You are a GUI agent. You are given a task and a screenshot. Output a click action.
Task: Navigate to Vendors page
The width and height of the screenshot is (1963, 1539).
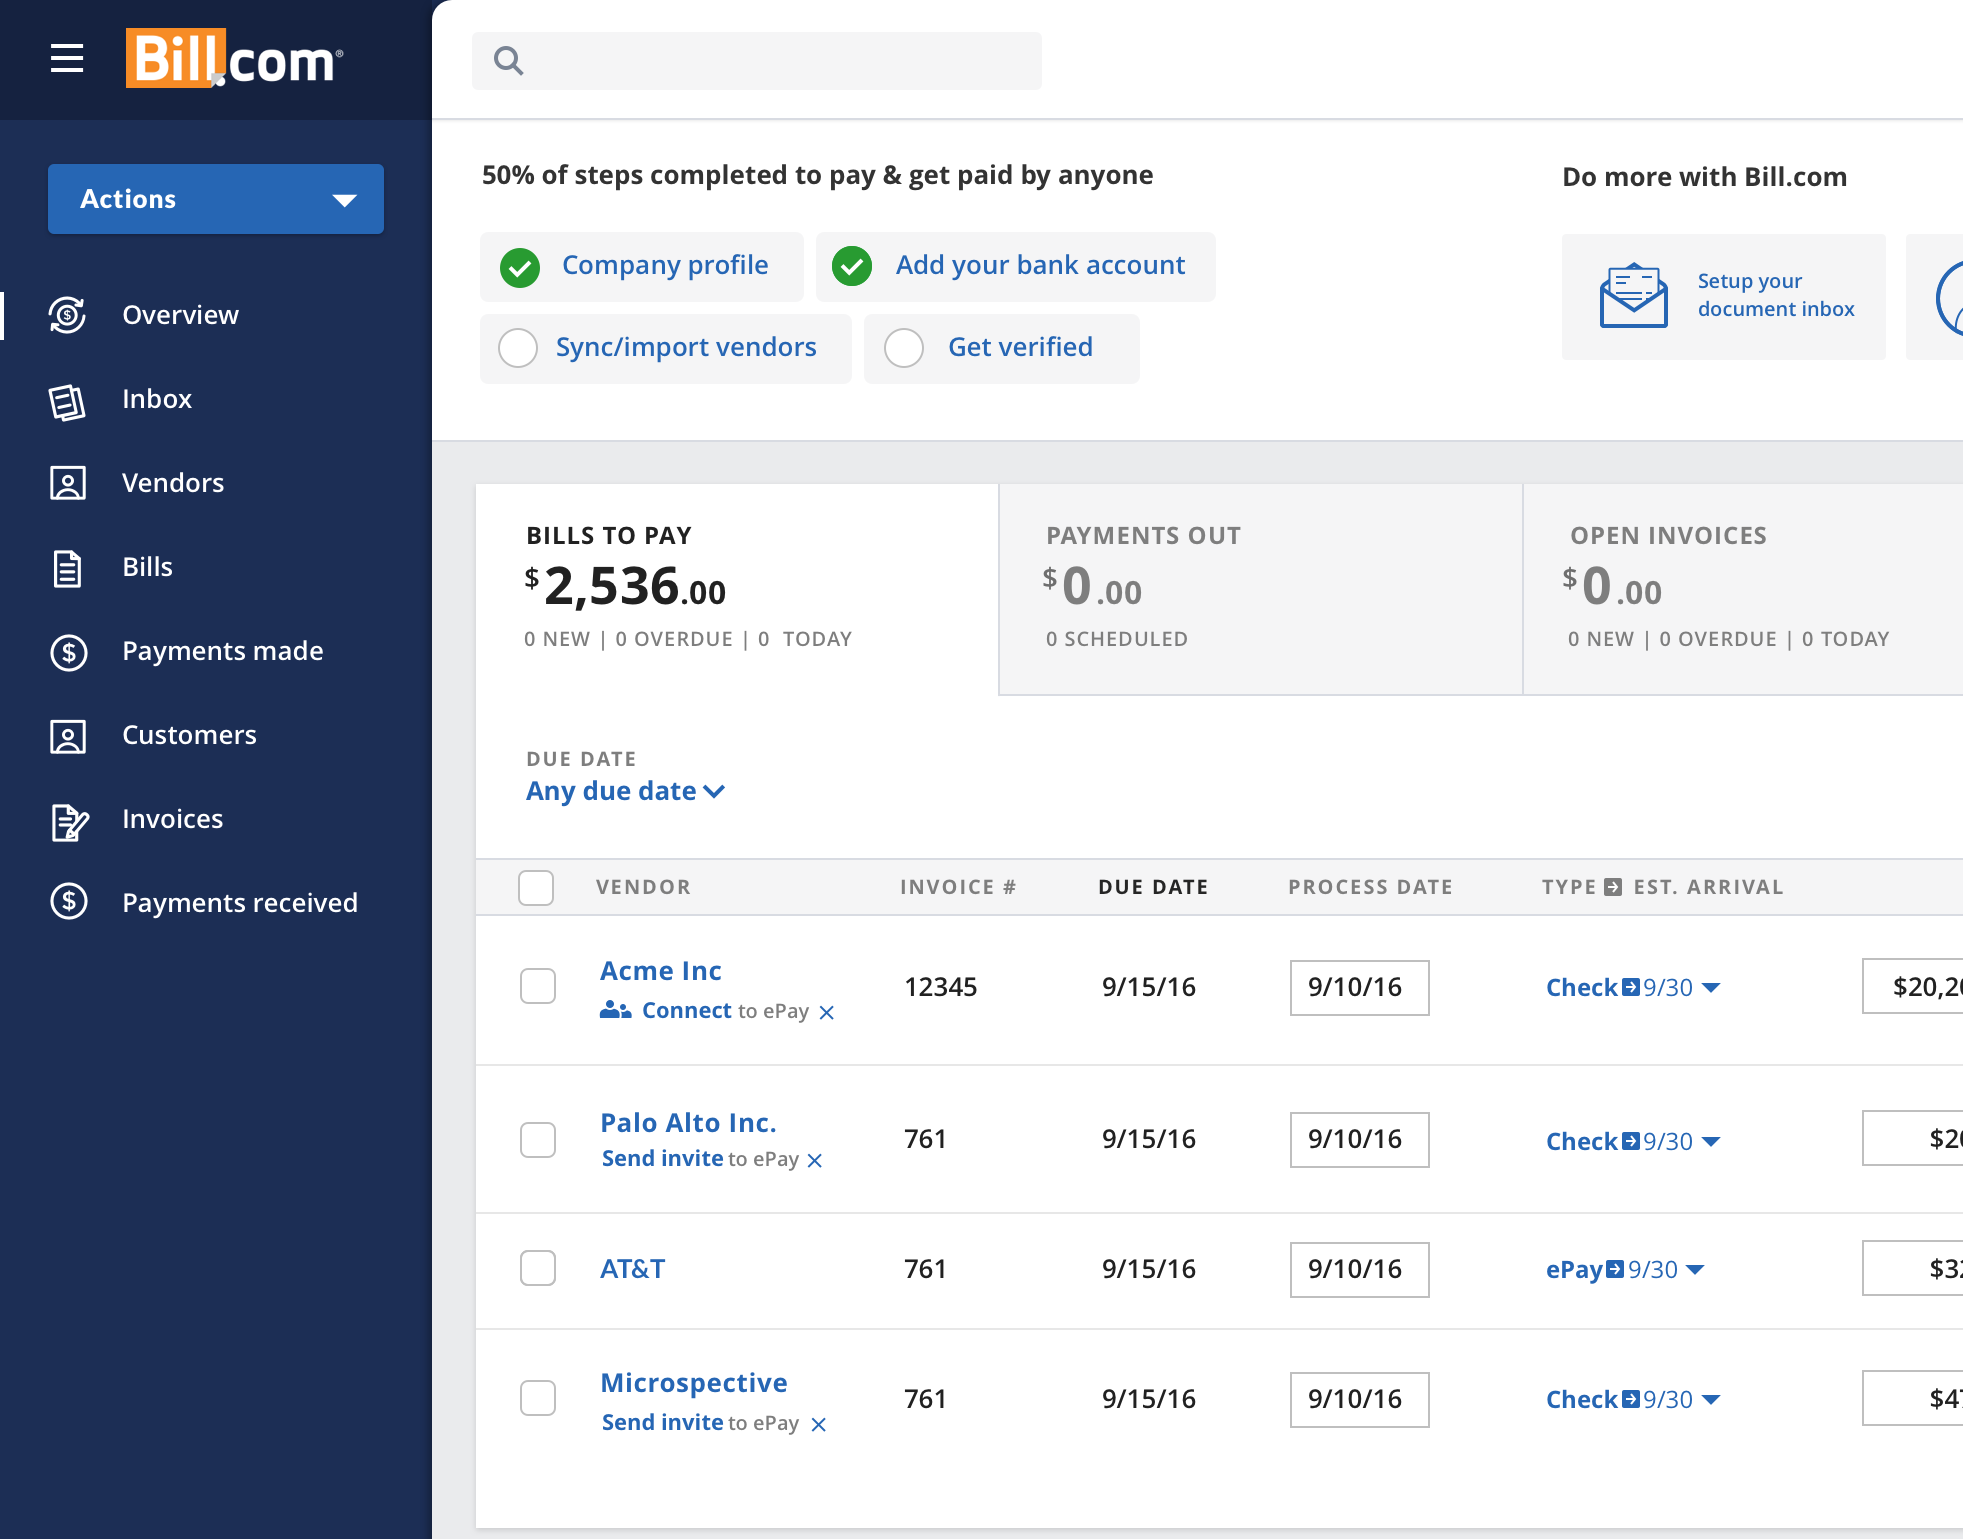tap(173, 483)
